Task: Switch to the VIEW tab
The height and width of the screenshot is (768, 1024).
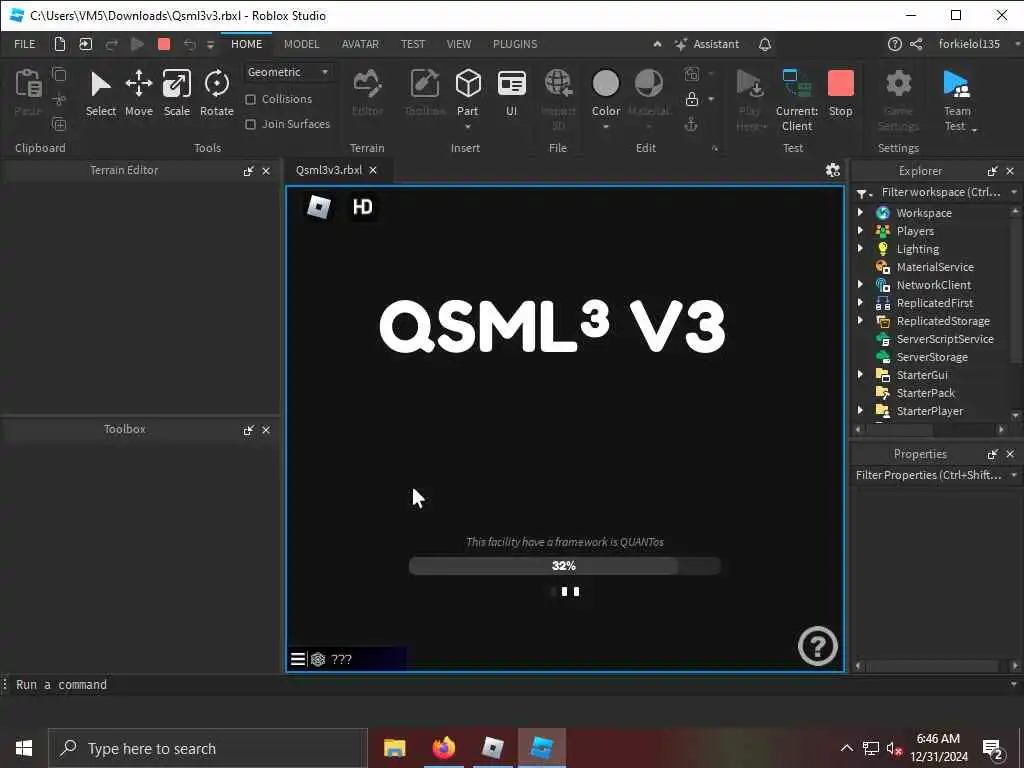Action: [458, 44]
